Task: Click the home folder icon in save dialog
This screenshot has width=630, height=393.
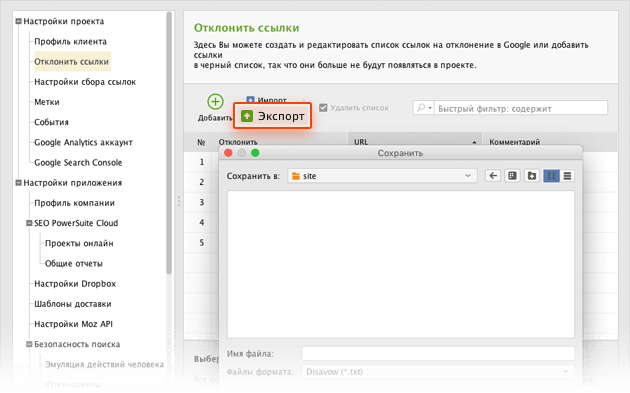Action: click(512, 176)
